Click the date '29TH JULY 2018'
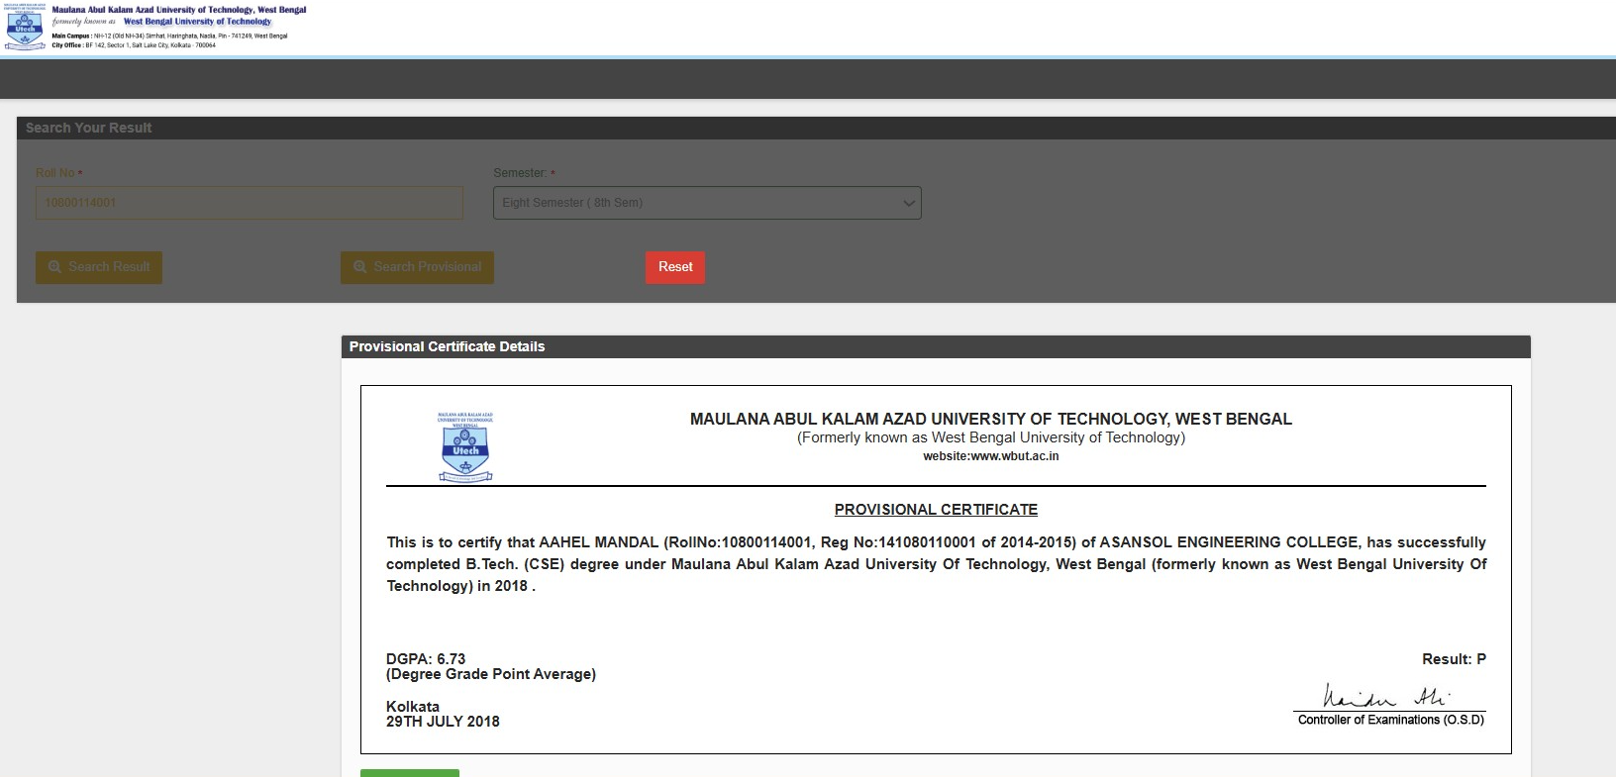The image size is (1616, 777). point(443,722)
